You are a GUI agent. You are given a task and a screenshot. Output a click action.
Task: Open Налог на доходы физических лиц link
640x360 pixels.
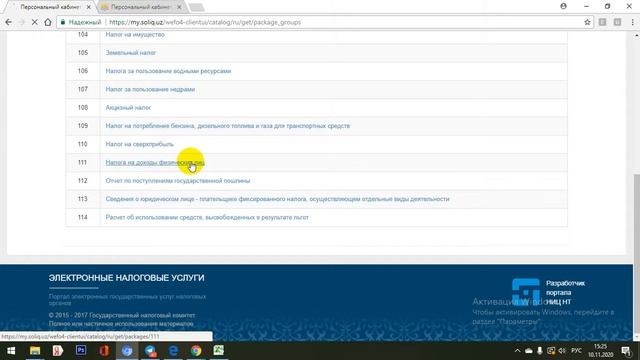pos(155,162)
